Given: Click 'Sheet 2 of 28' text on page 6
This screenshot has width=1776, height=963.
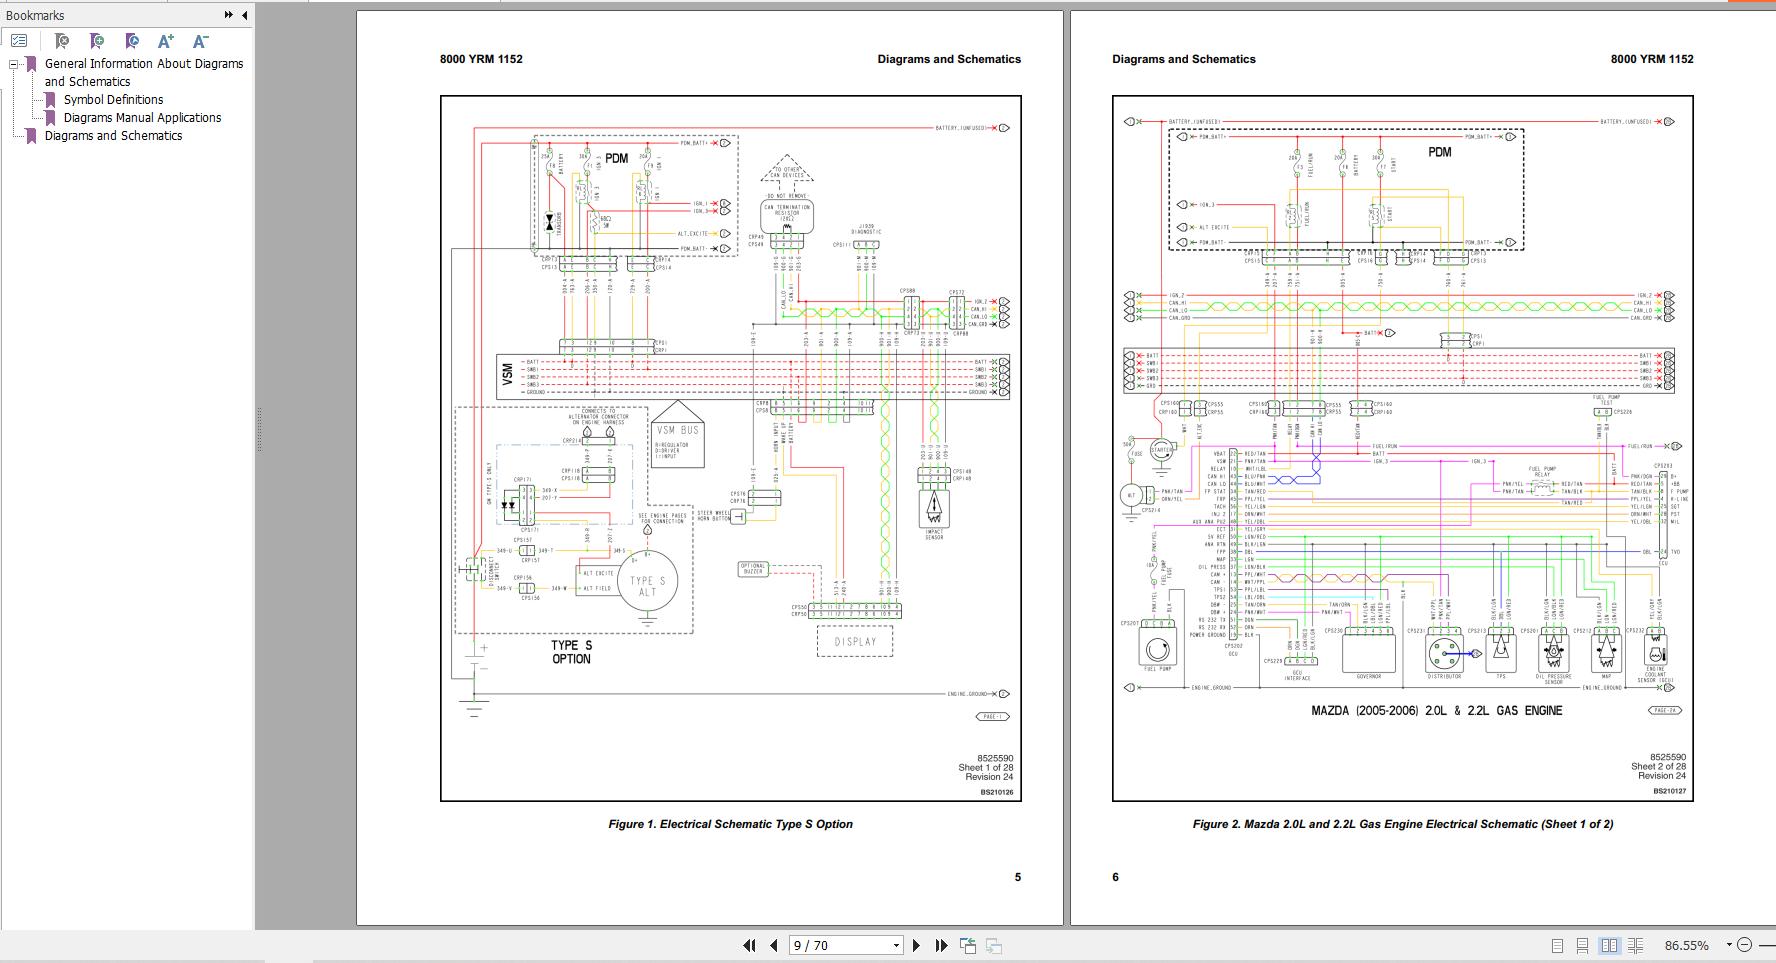Looking at the screenshot, I should (1658, 767).
